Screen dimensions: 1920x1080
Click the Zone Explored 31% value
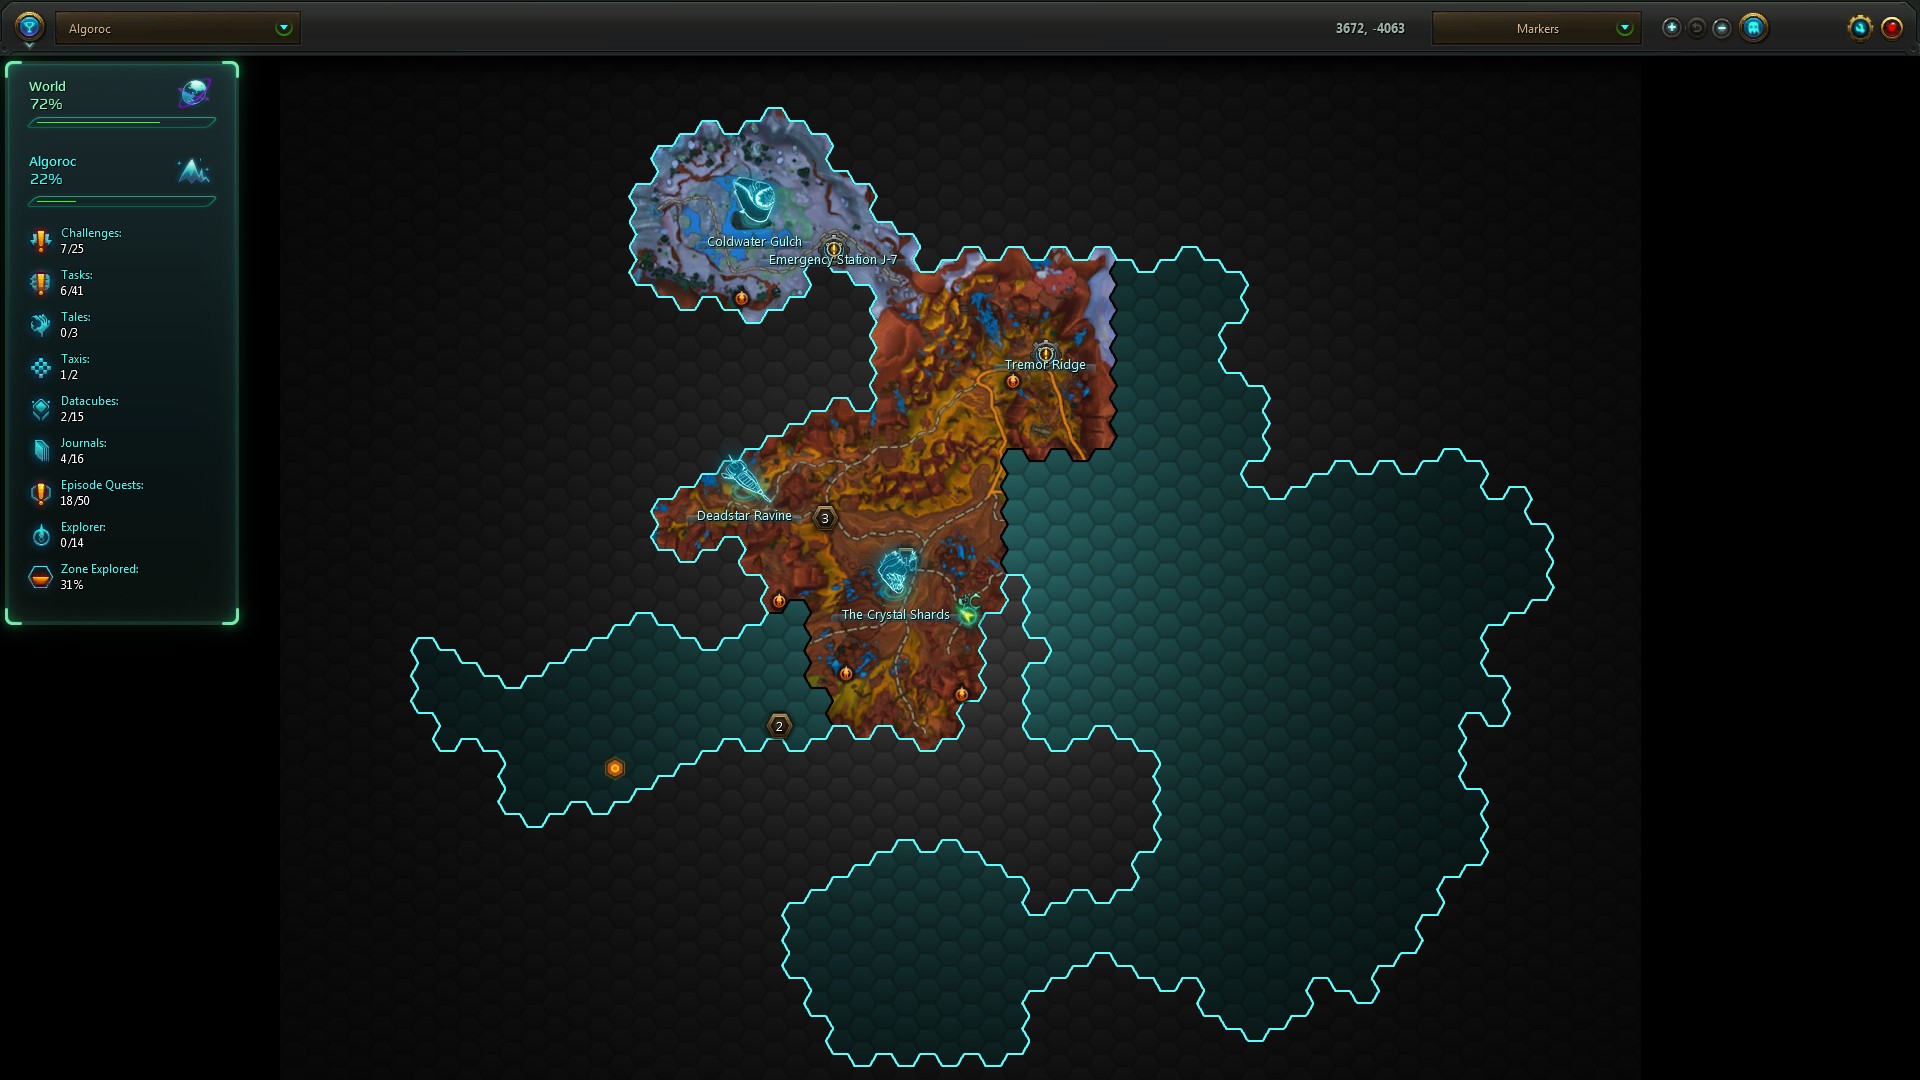point(72,585)
